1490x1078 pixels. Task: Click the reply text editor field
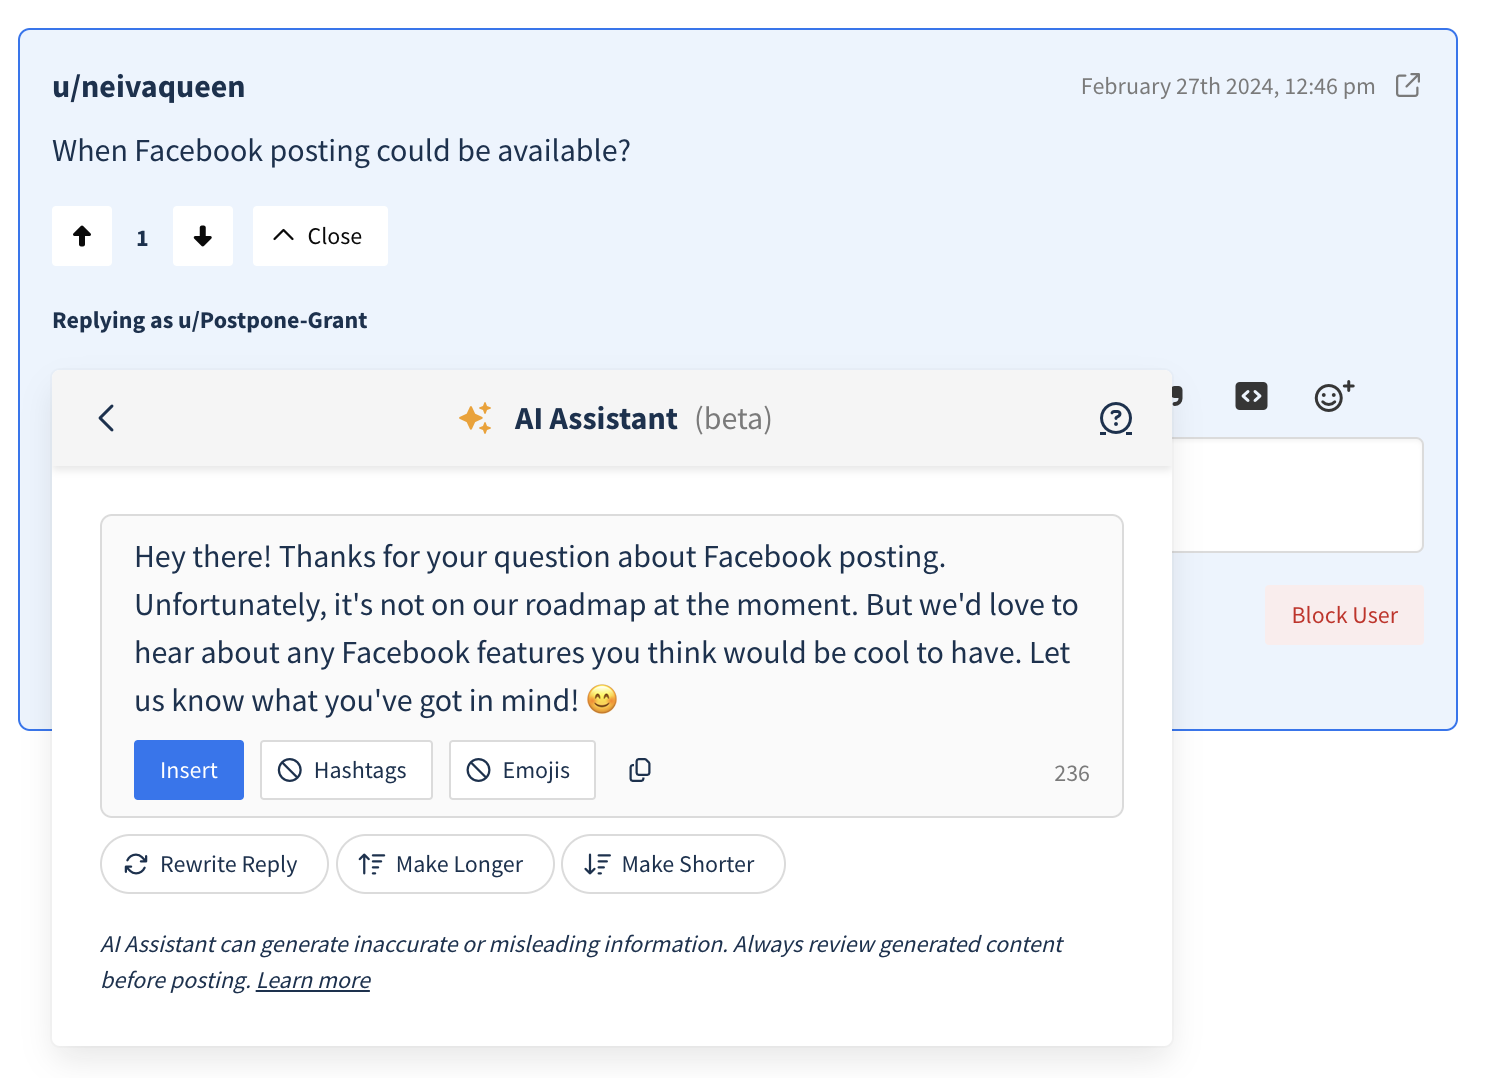pos(1297,495)
